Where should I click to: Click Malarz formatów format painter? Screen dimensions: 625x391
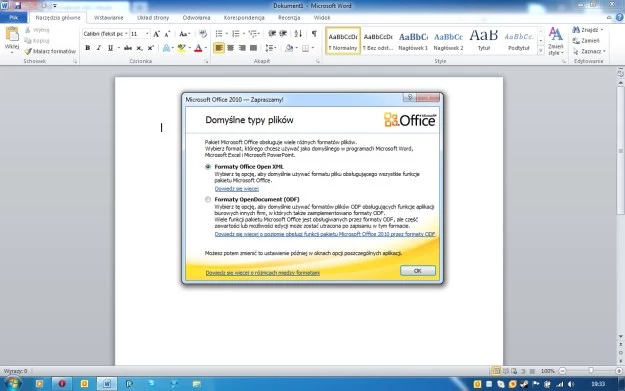point(50,51)
